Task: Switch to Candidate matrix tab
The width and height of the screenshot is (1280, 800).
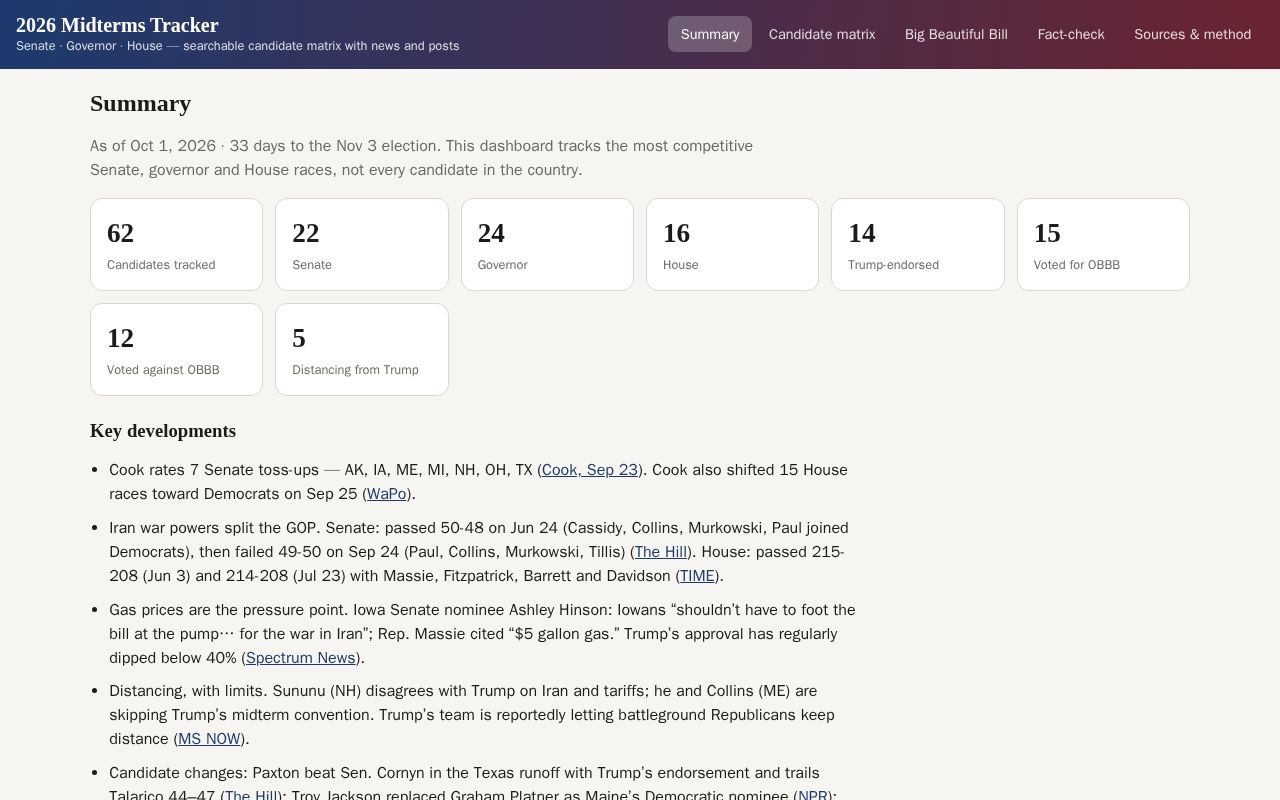Action: click(x=822, y=34)
